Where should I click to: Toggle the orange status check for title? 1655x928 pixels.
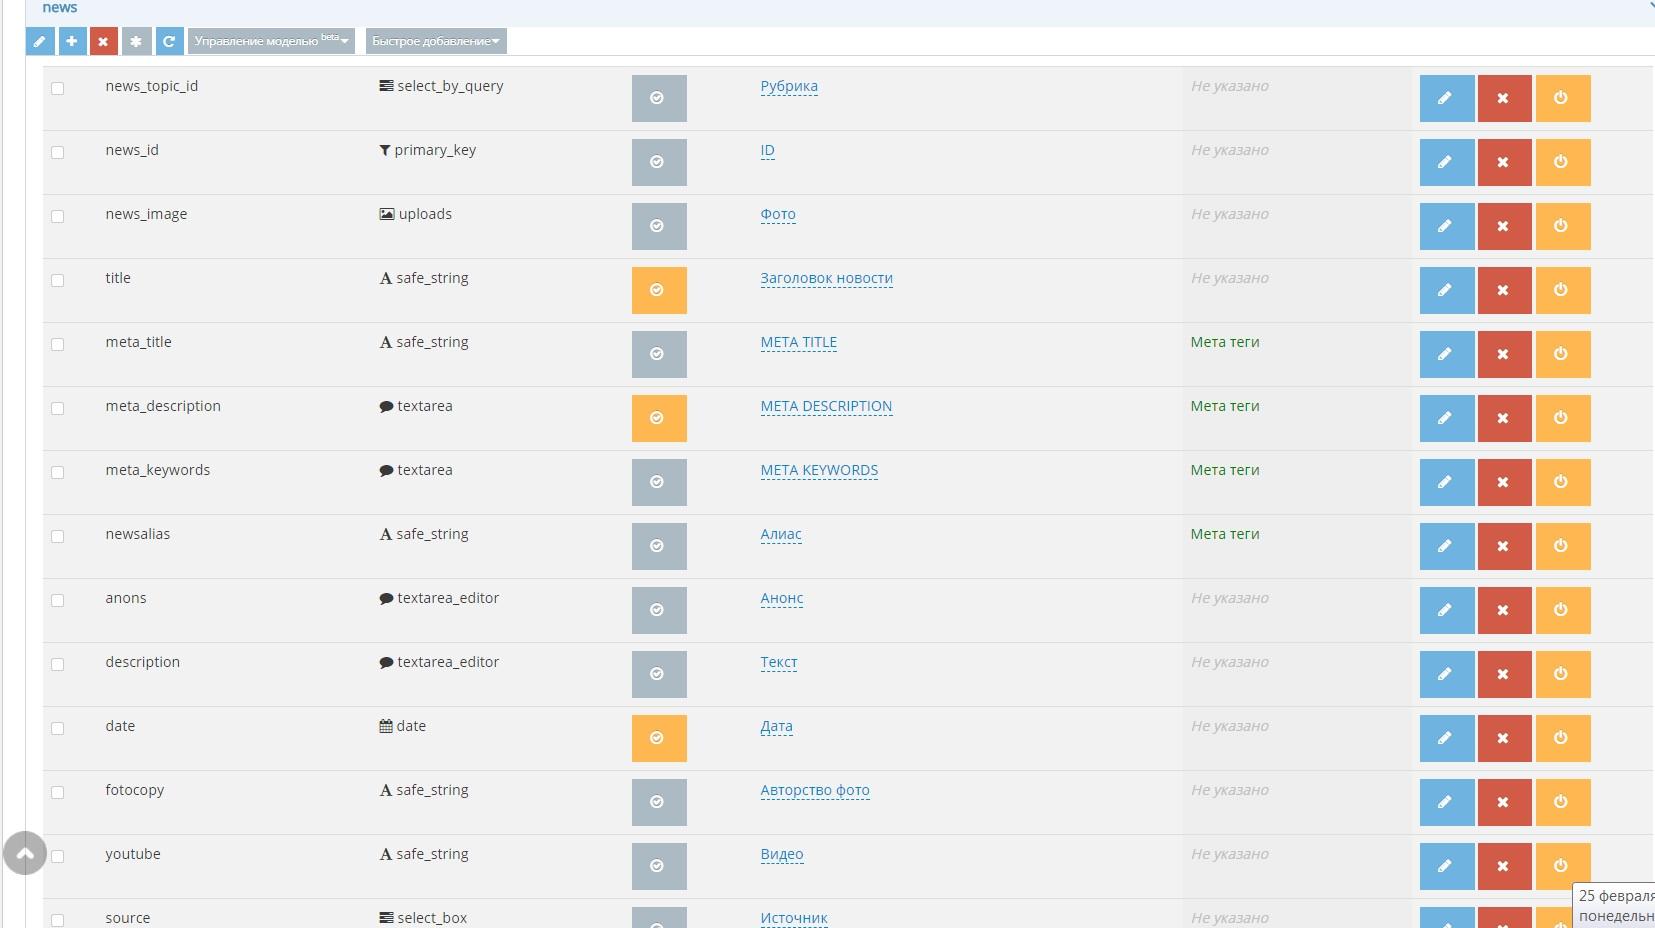659,290
